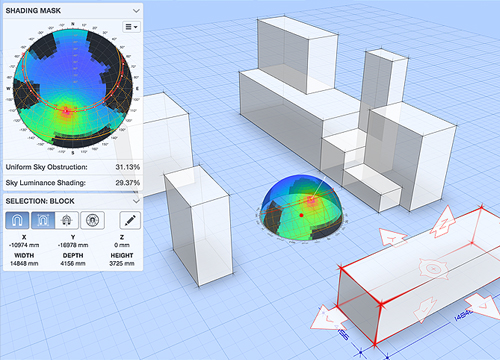Click the red sensor point in dome
500x360 pixels.
[301, 215]
